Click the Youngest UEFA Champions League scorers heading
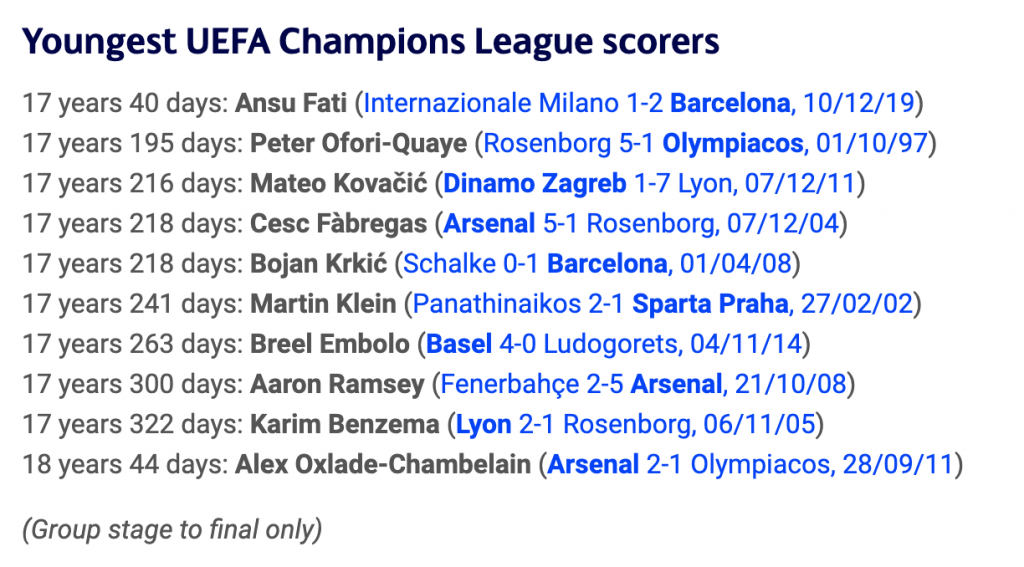 (370, 42)
